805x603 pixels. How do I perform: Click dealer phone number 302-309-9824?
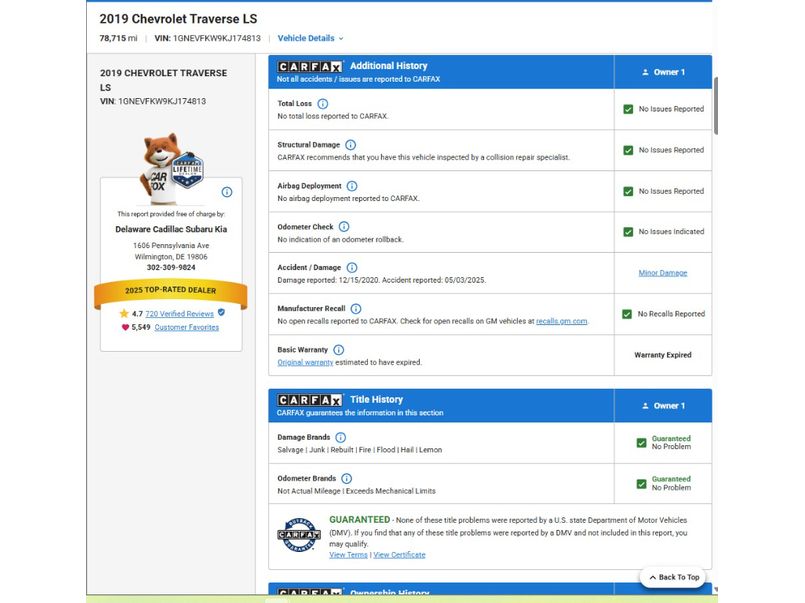coord(171,267)
